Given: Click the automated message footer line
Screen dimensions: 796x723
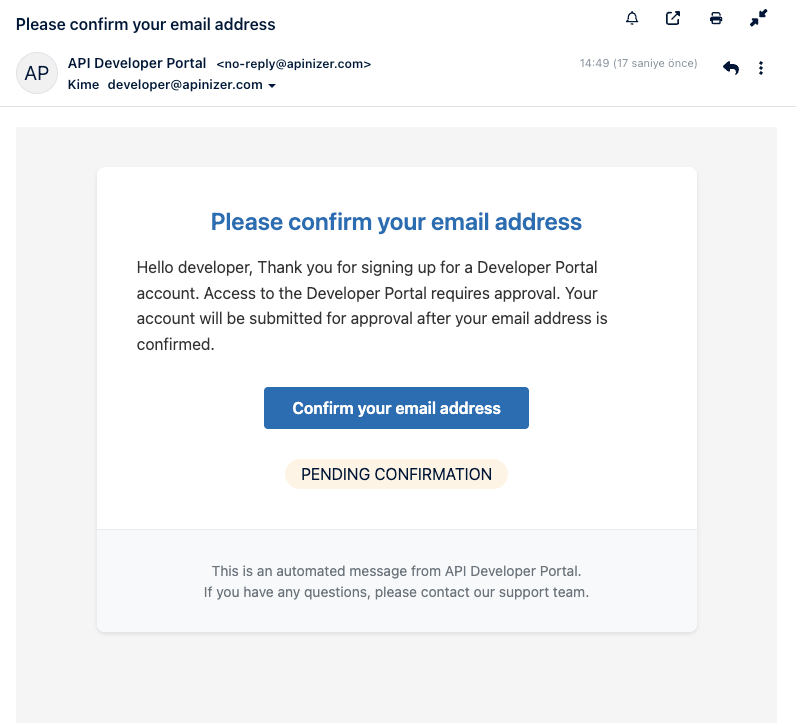Looking at the screenshot, I should (396, 571).
